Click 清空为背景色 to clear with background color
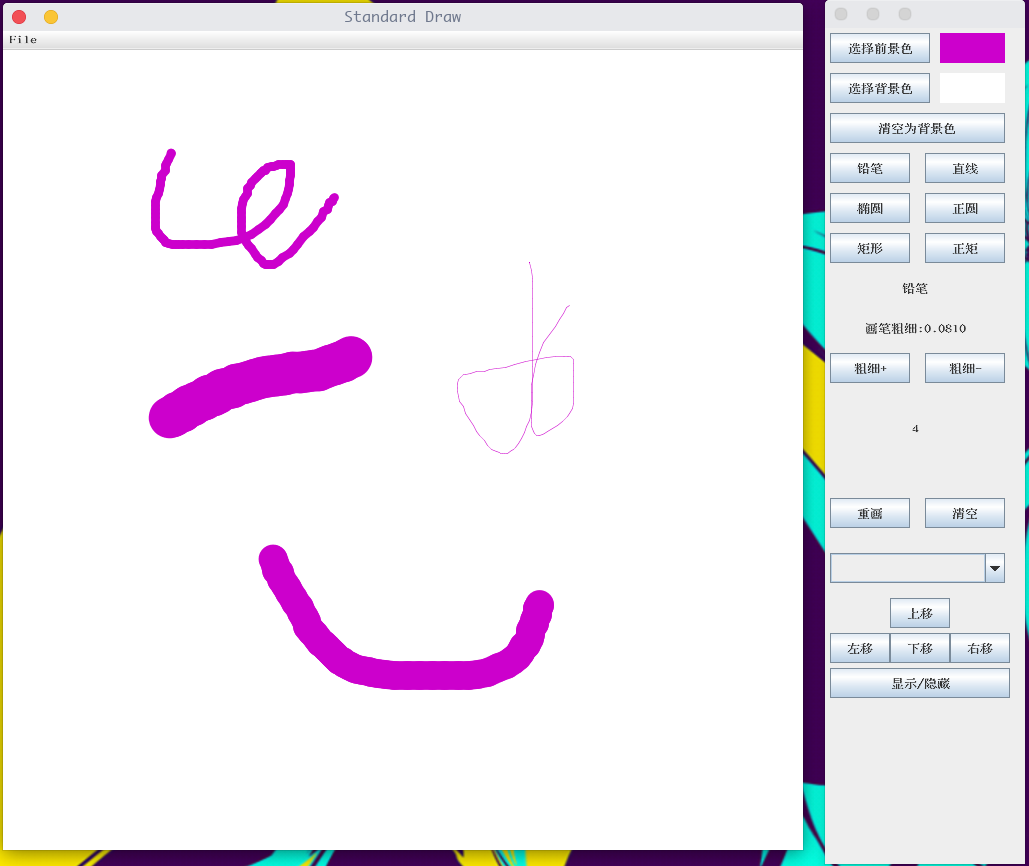Screen dimensions: 1029x866 (916, 128)
